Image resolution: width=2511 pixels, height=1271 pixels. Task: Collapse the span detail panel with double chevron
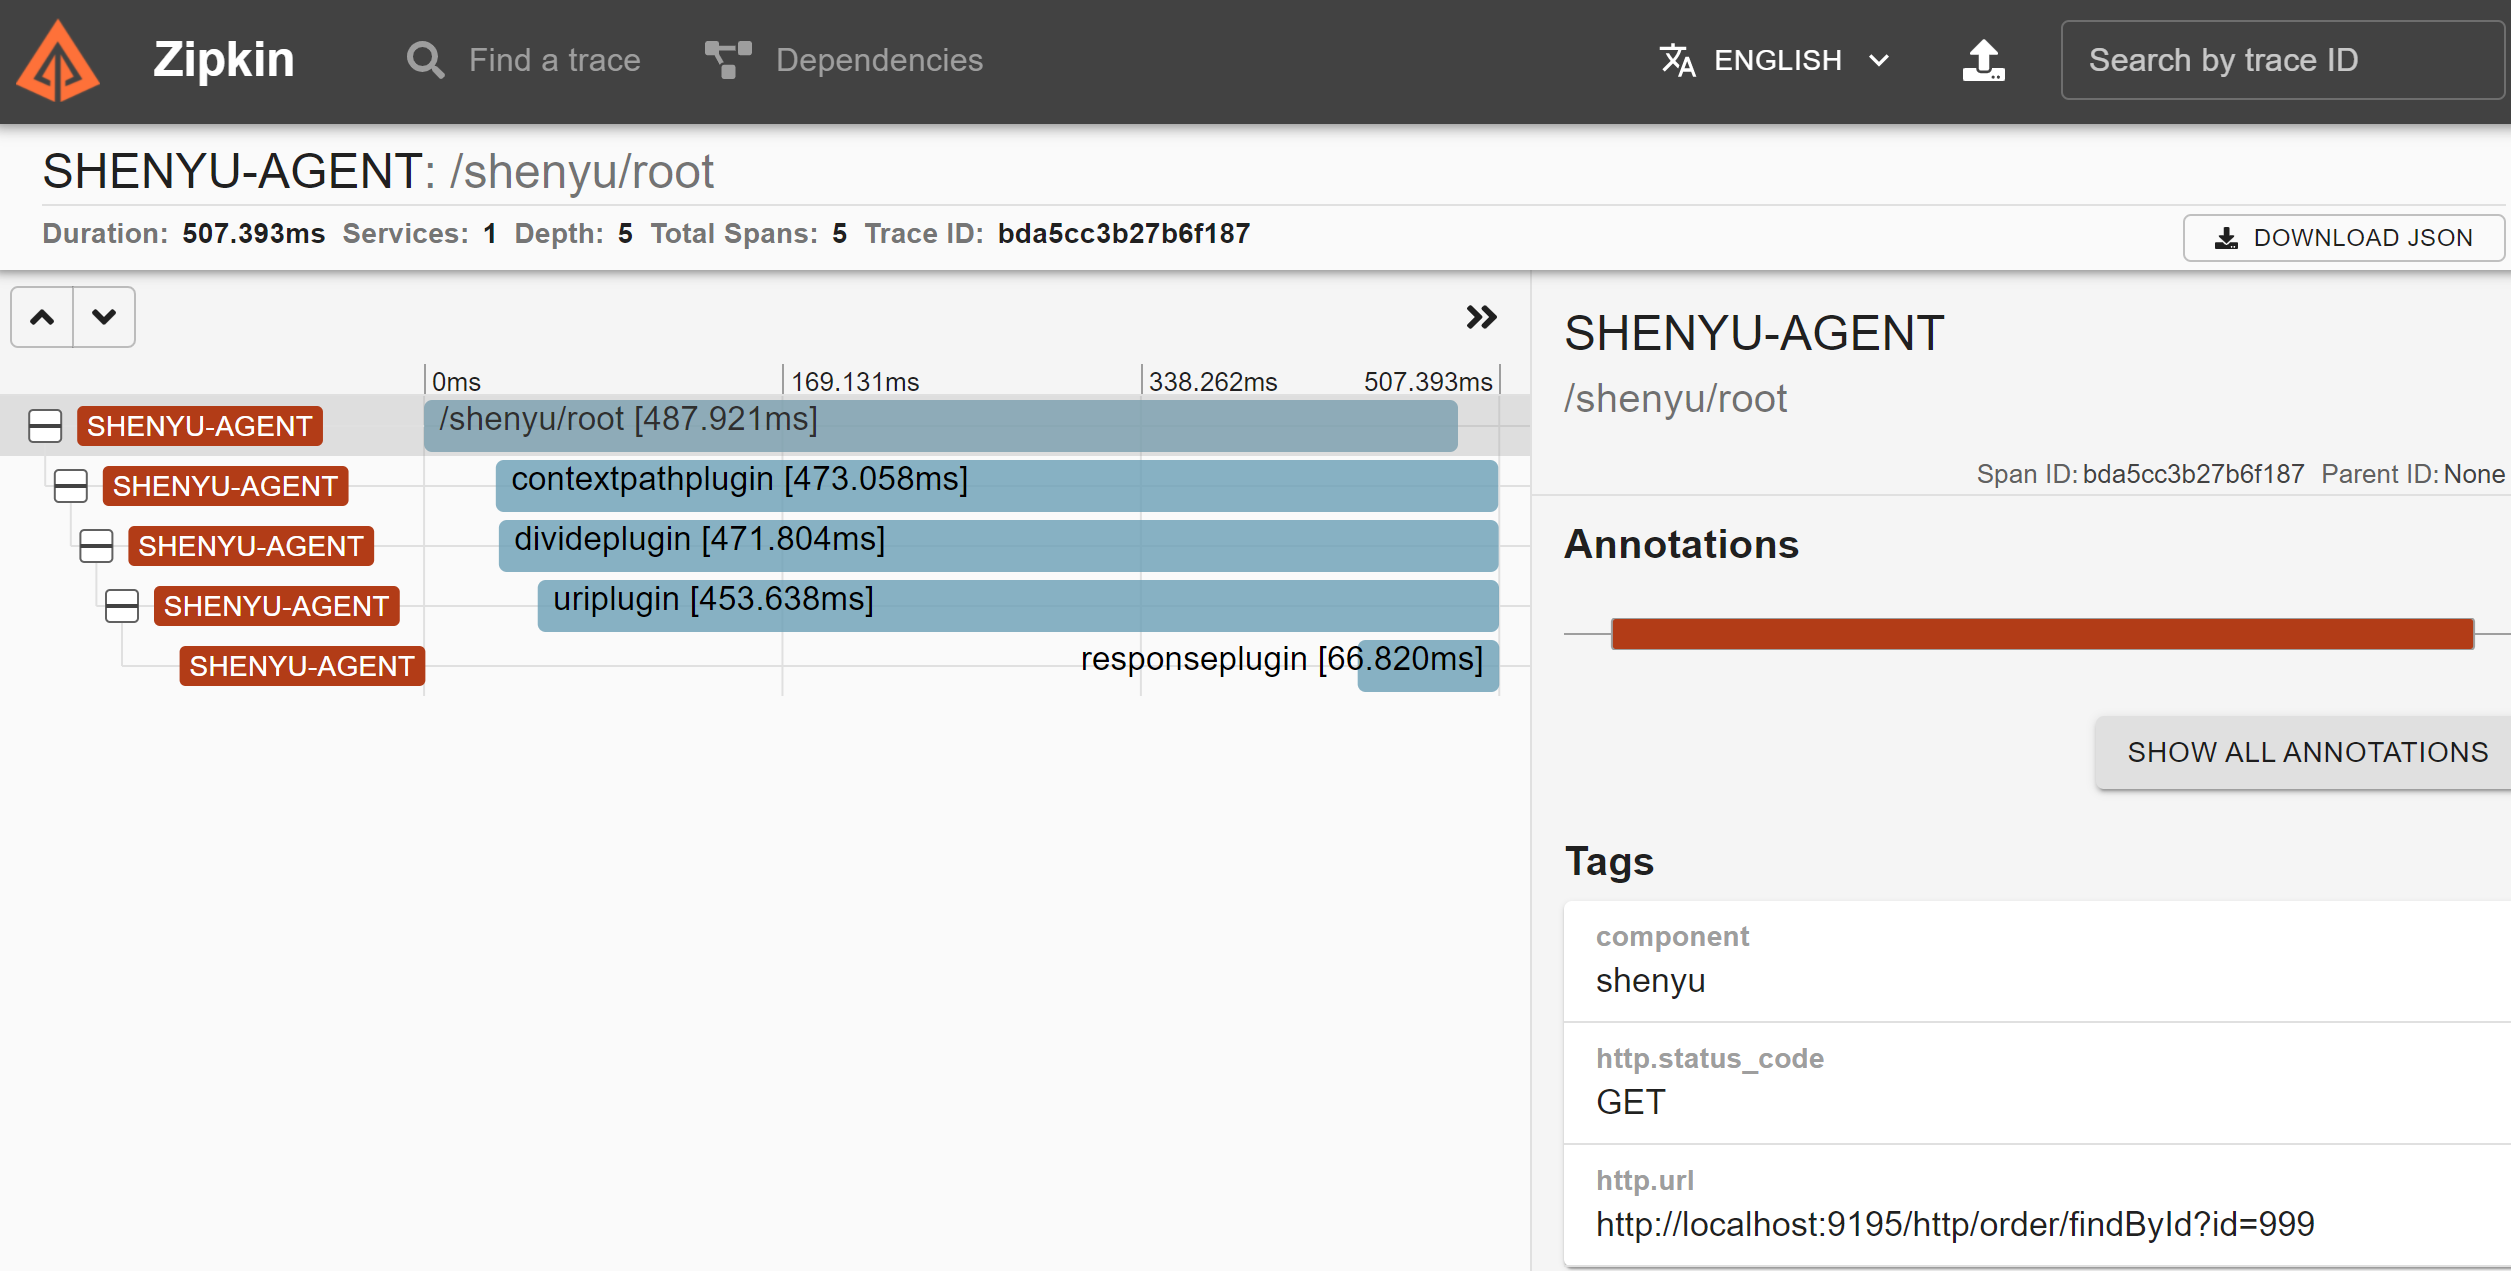point(1481,317)
